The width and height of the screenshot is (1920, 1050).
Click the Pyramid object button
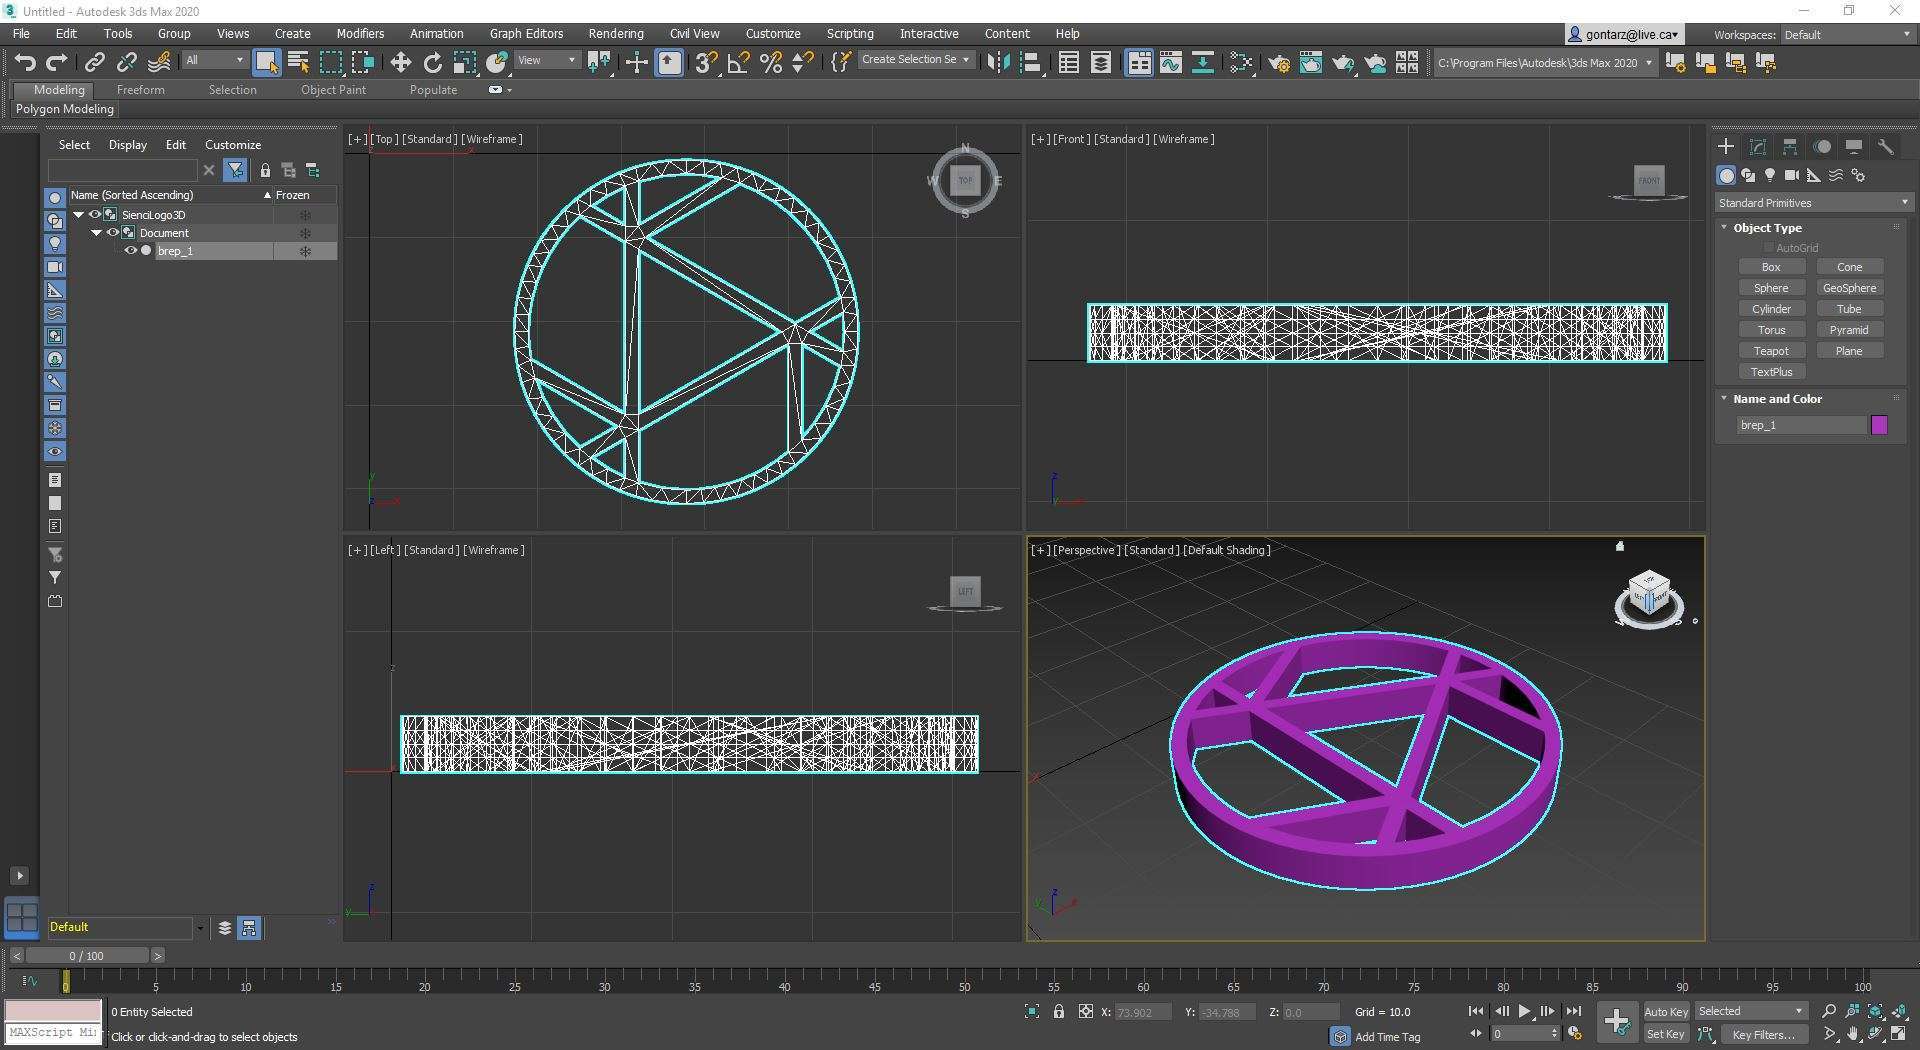coord(1849,330)
